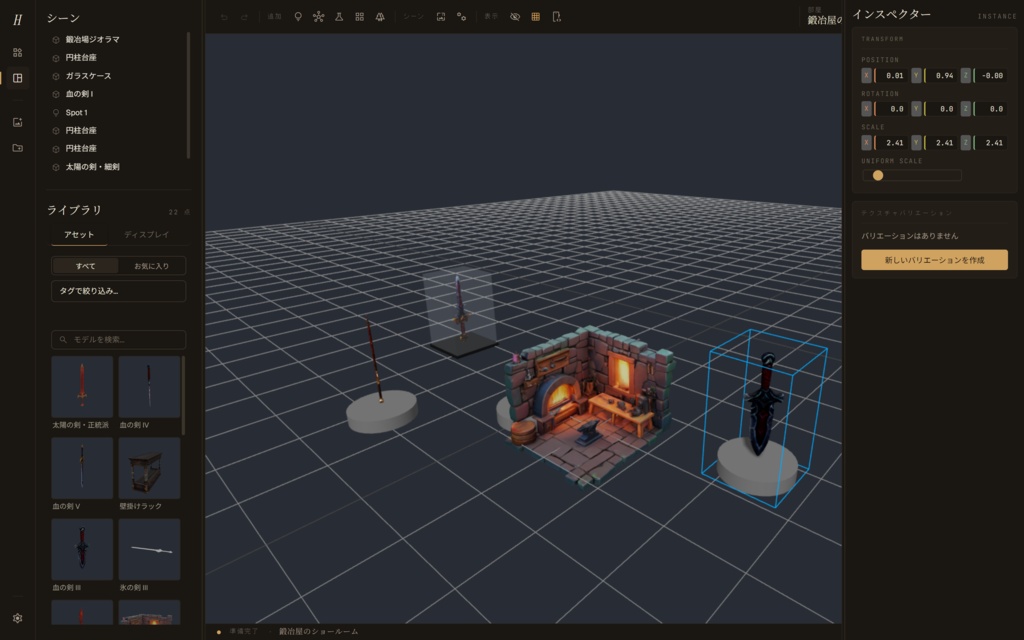1024x640 pixels.
Task: Click the add-folder sidebar icon
Action: pyautogui.click(x=18, y=148)
